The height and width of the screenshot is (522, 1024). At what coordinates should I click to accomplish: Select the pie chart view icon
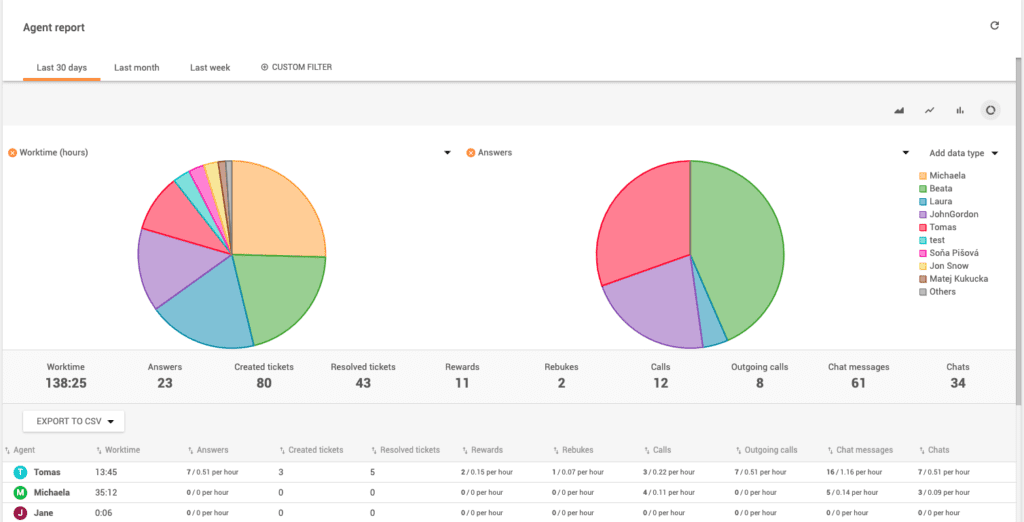tap(990, 110)
